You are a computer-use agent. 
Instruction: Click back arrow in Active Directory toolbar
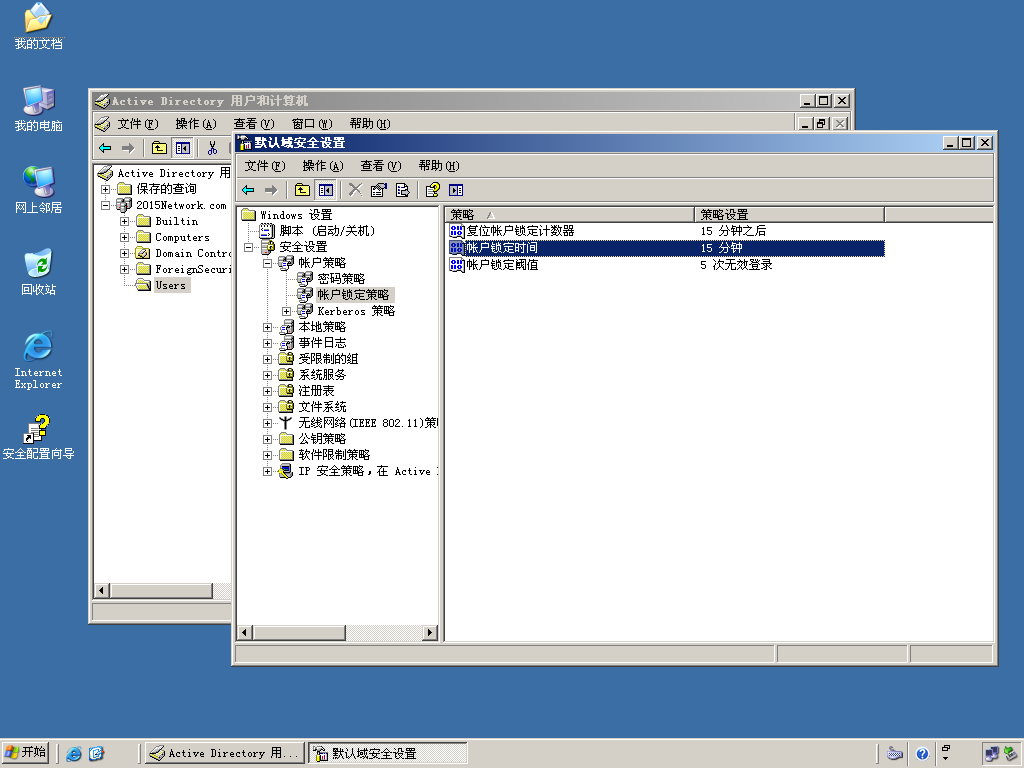(x=105, y=148)
